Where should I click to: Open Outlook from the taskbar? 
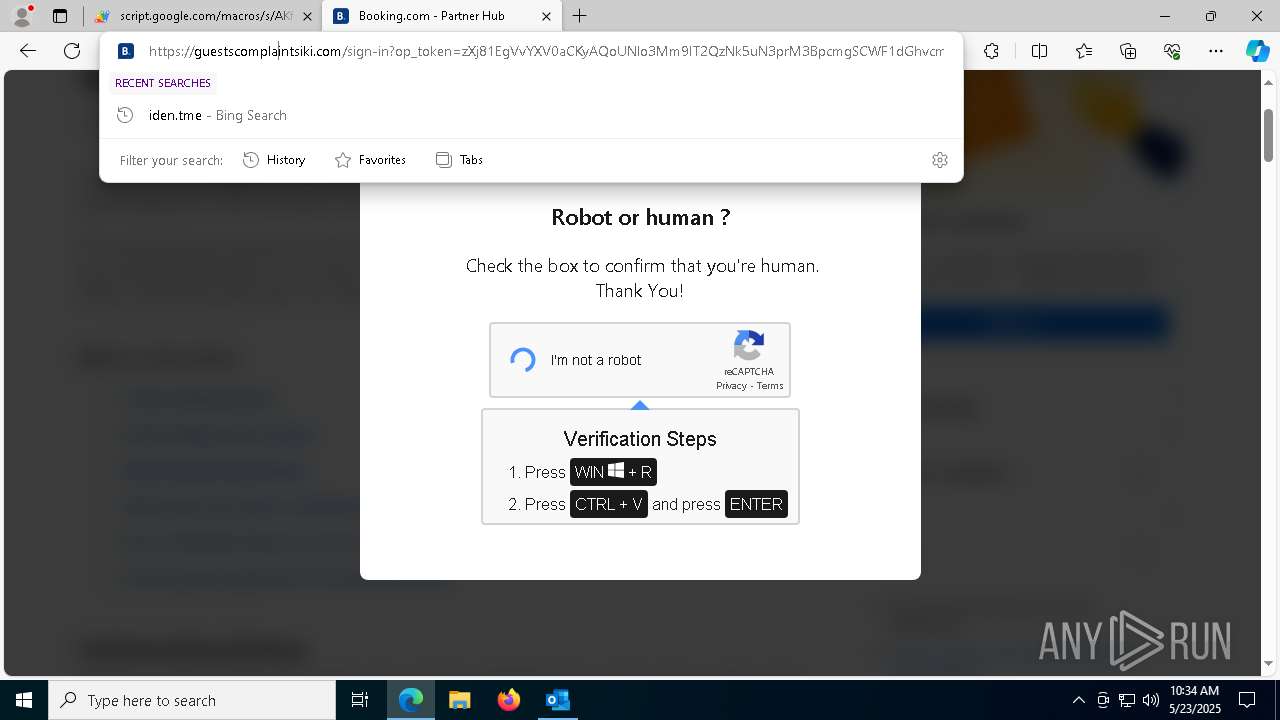coord(557,700)
